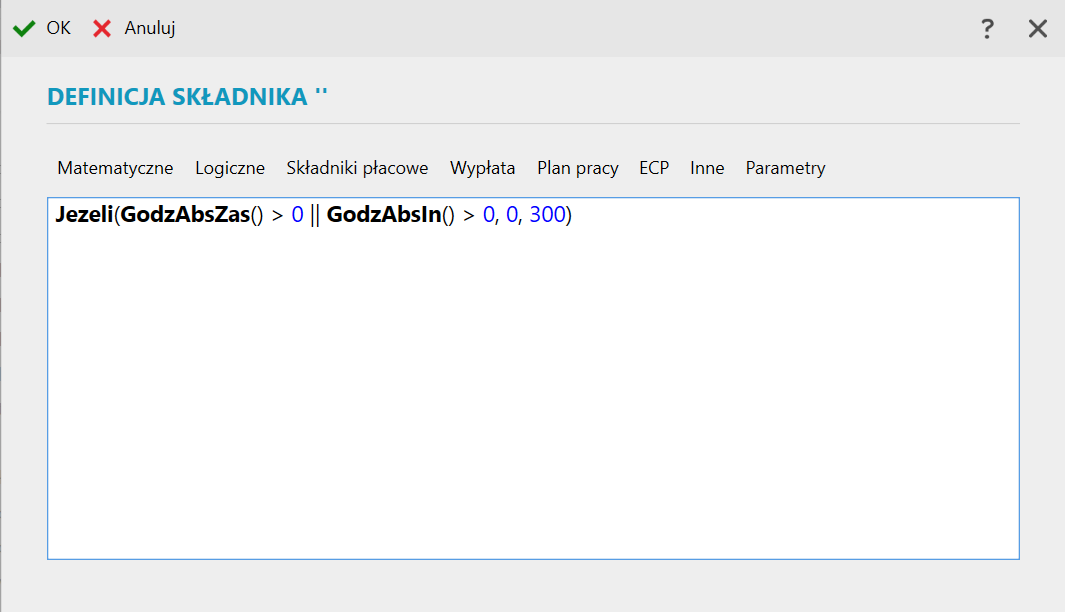Viewport: 1065px width, 612px height.
Task: Click the value 300 in the formula
Action: click(547, 215)
